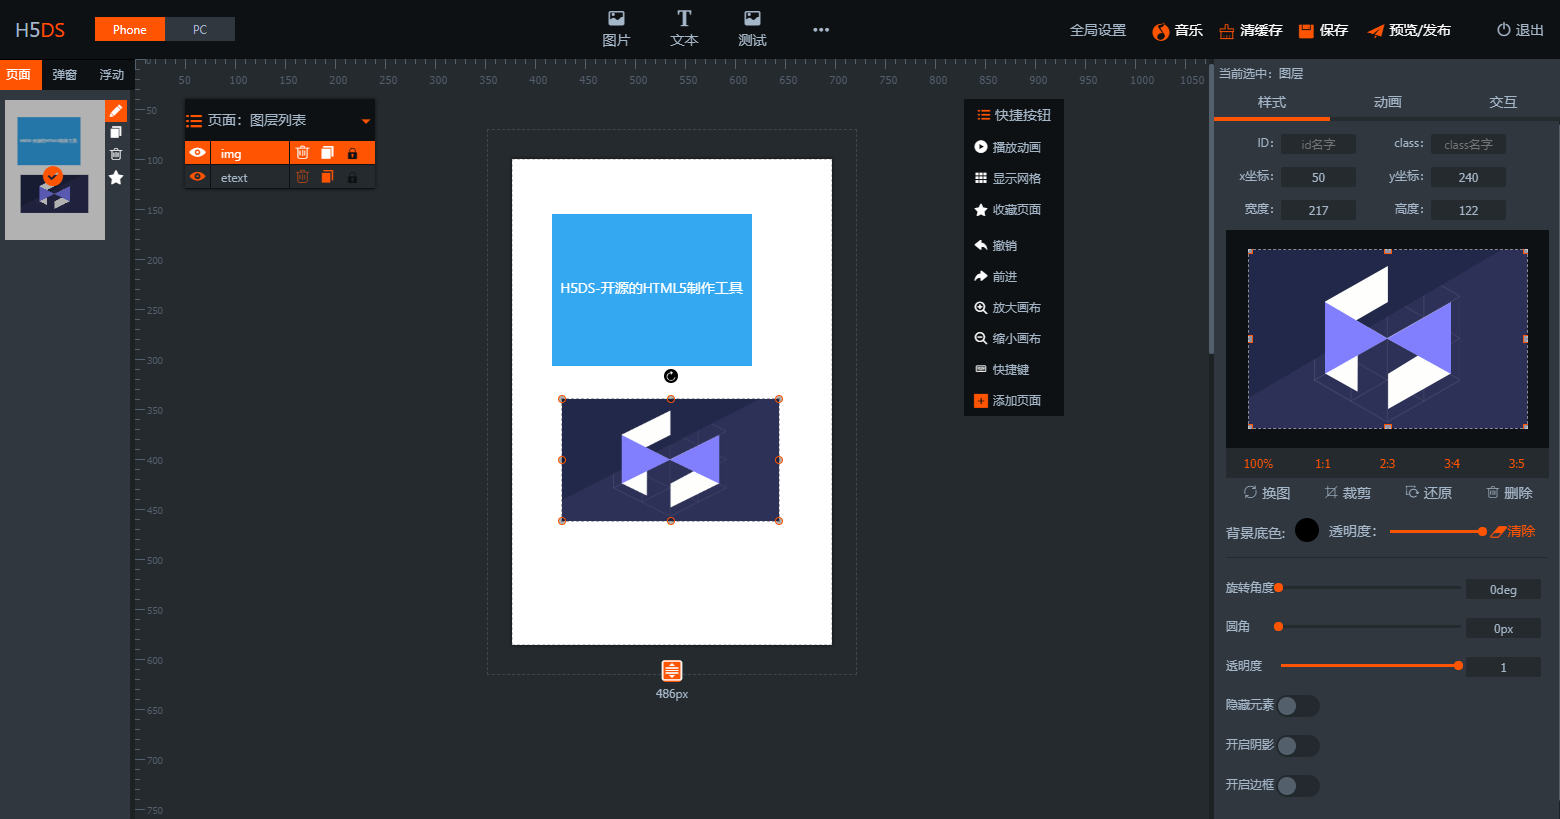Lock the img layer

352,153
